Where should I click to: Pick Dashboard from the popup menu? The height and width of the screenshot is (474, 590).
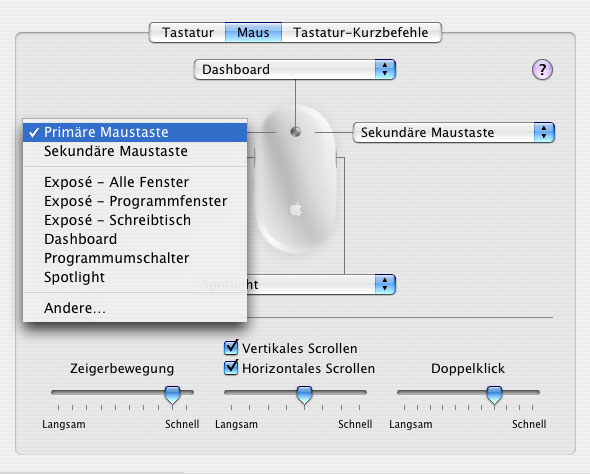click(x=135, y=239)
